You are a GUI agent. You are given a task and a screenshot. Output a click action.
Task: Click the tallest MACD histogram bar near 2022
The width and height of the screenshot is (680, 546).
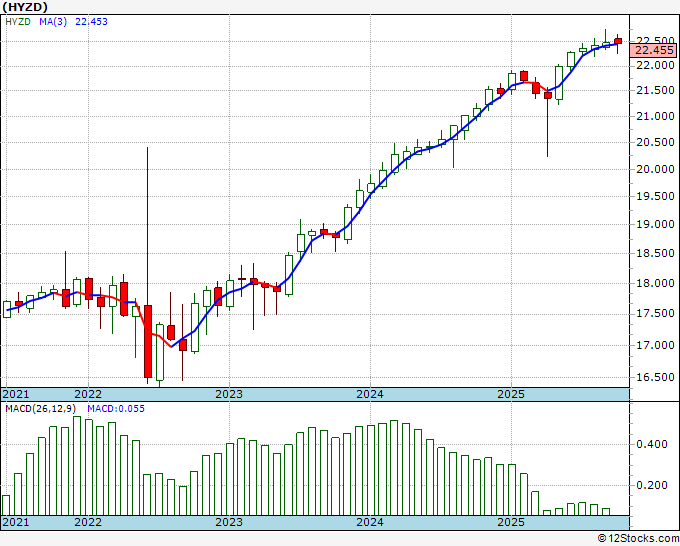(x=77, y=466)
